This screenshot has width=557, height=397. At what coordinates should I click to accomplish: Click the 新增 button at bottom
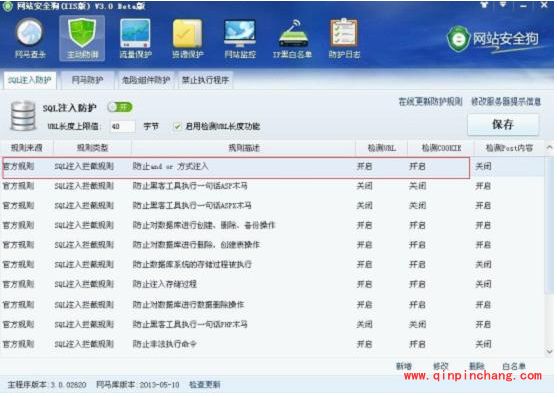tap(404, 366)
